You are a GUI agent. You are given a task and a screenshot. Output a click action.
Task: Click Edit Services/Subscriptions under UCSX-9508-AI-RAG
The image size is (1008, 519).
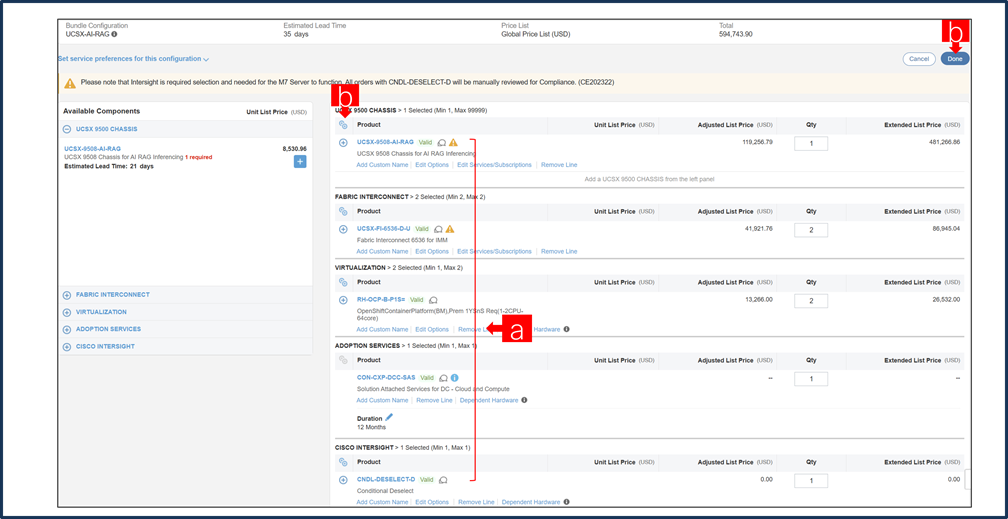[494, 165]
